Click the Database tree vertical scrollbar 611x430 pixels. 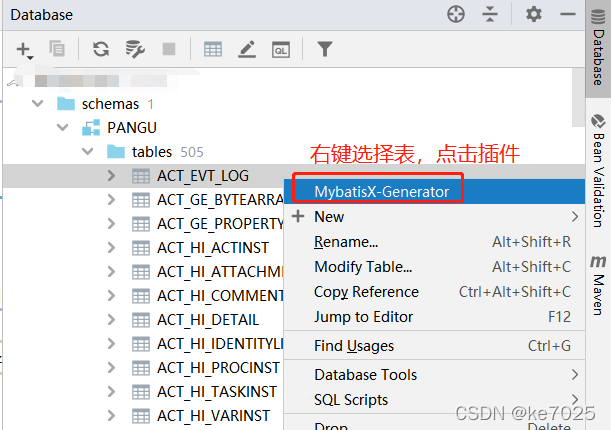coord(578,97)
